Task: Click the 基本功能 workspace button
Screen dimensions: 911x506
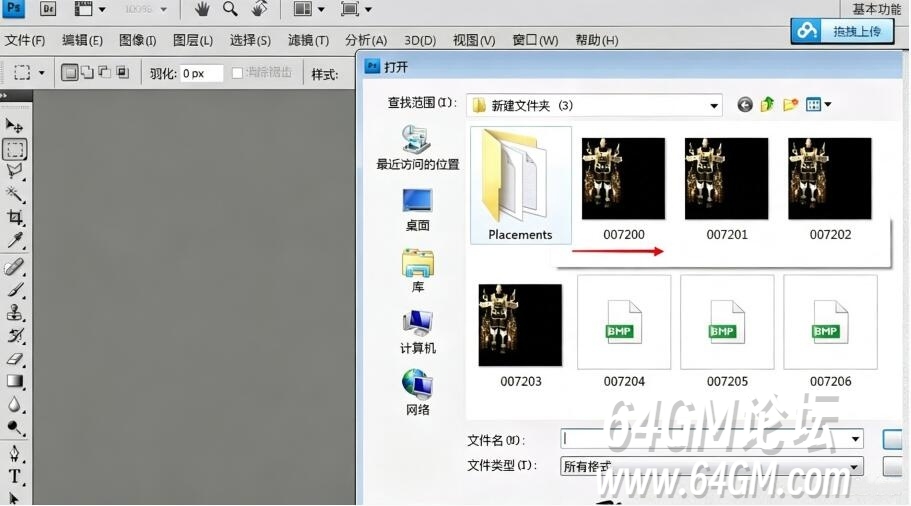Action: (x=876, y=9)
